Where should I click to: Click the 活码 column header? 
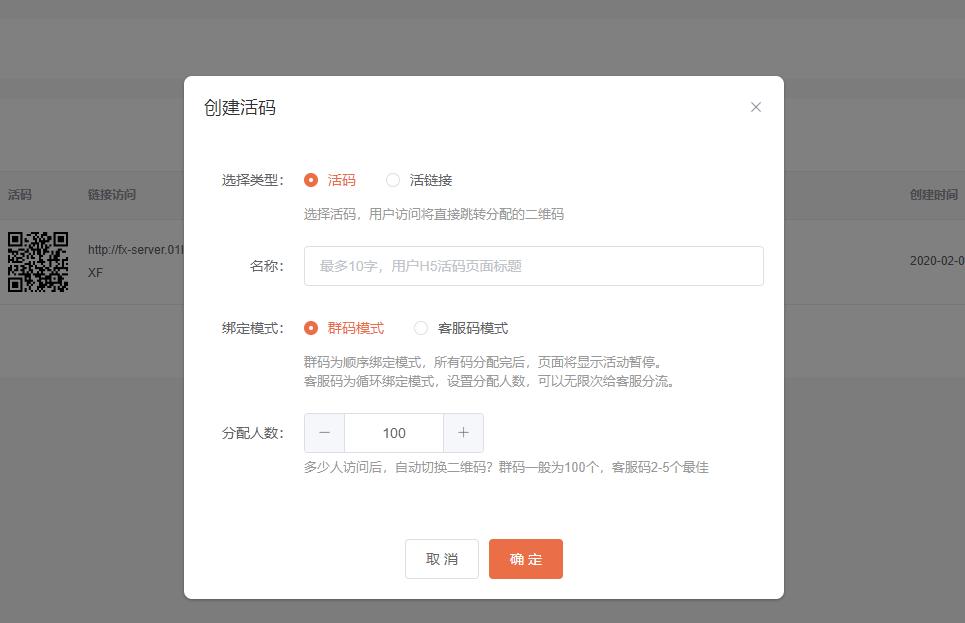(x=20, y=195)
